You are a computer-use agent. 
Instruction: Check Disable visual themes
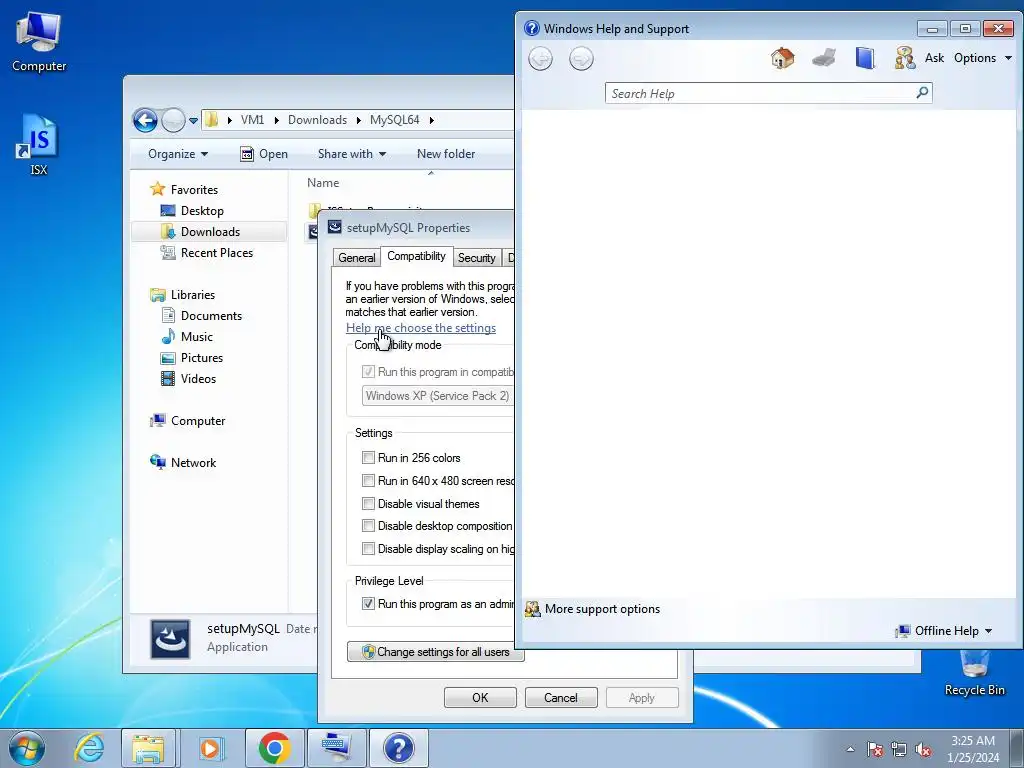tap(368, 504)
